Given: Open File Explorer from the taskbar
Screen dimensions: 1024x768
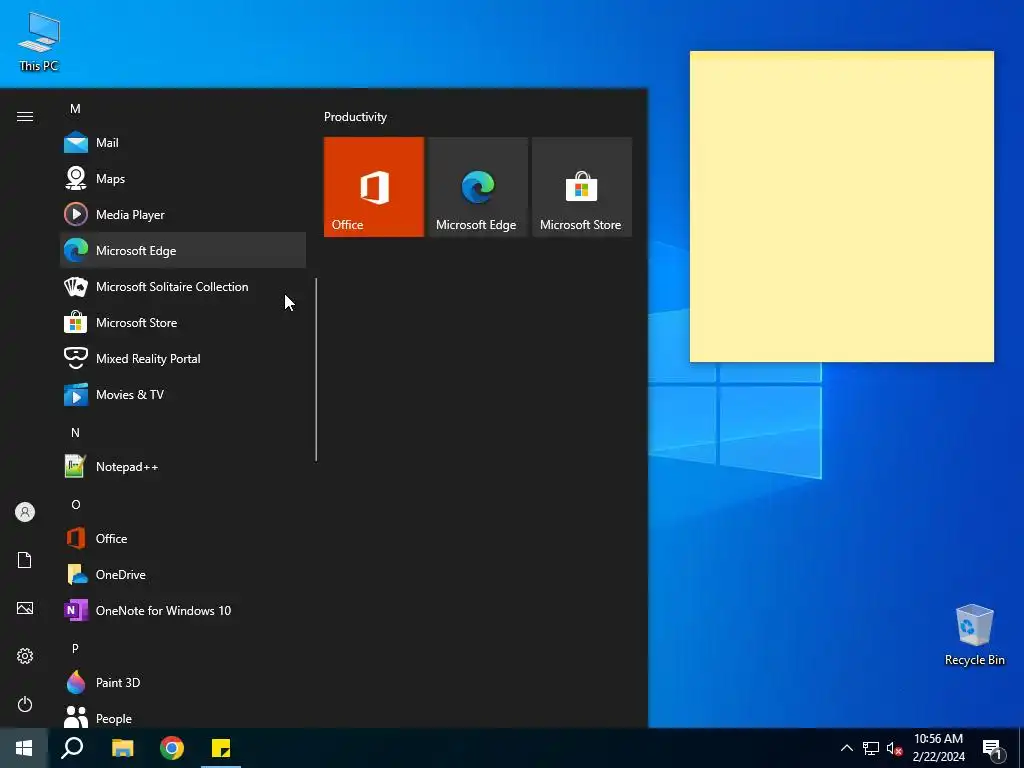Looking at the screenshot, I should coord(122,748).
